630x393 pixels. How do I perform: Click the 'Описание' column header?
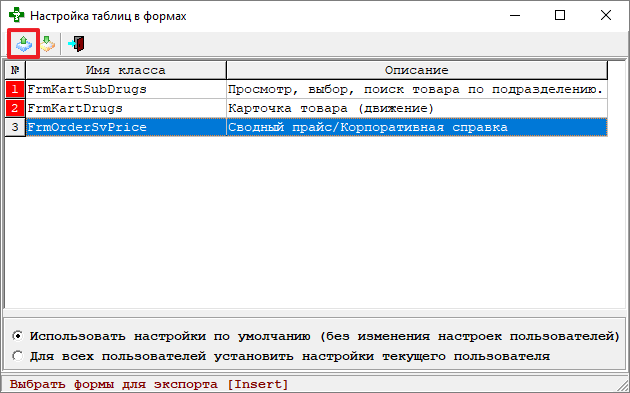tap(417, 70)
